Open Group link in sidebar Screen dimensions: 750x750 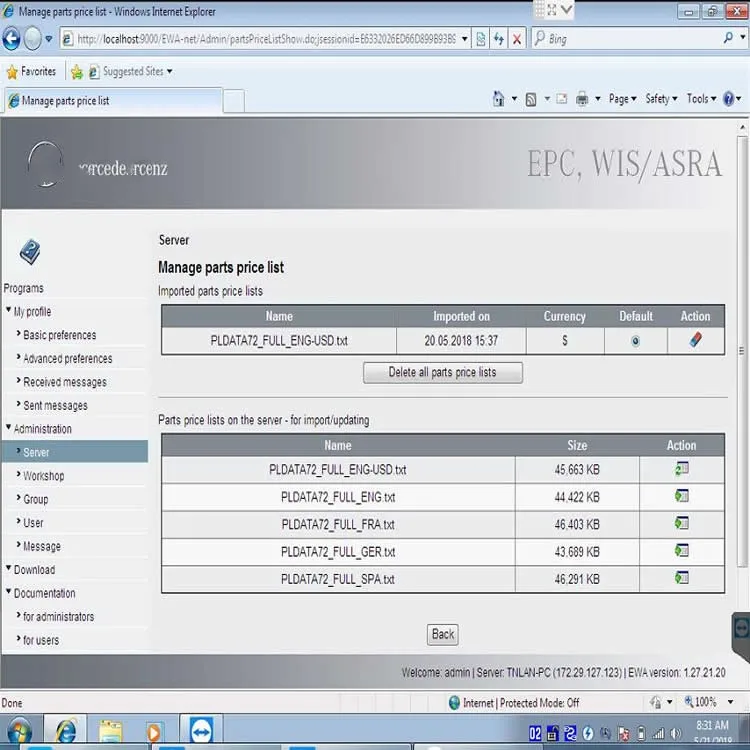pos(36,499)
